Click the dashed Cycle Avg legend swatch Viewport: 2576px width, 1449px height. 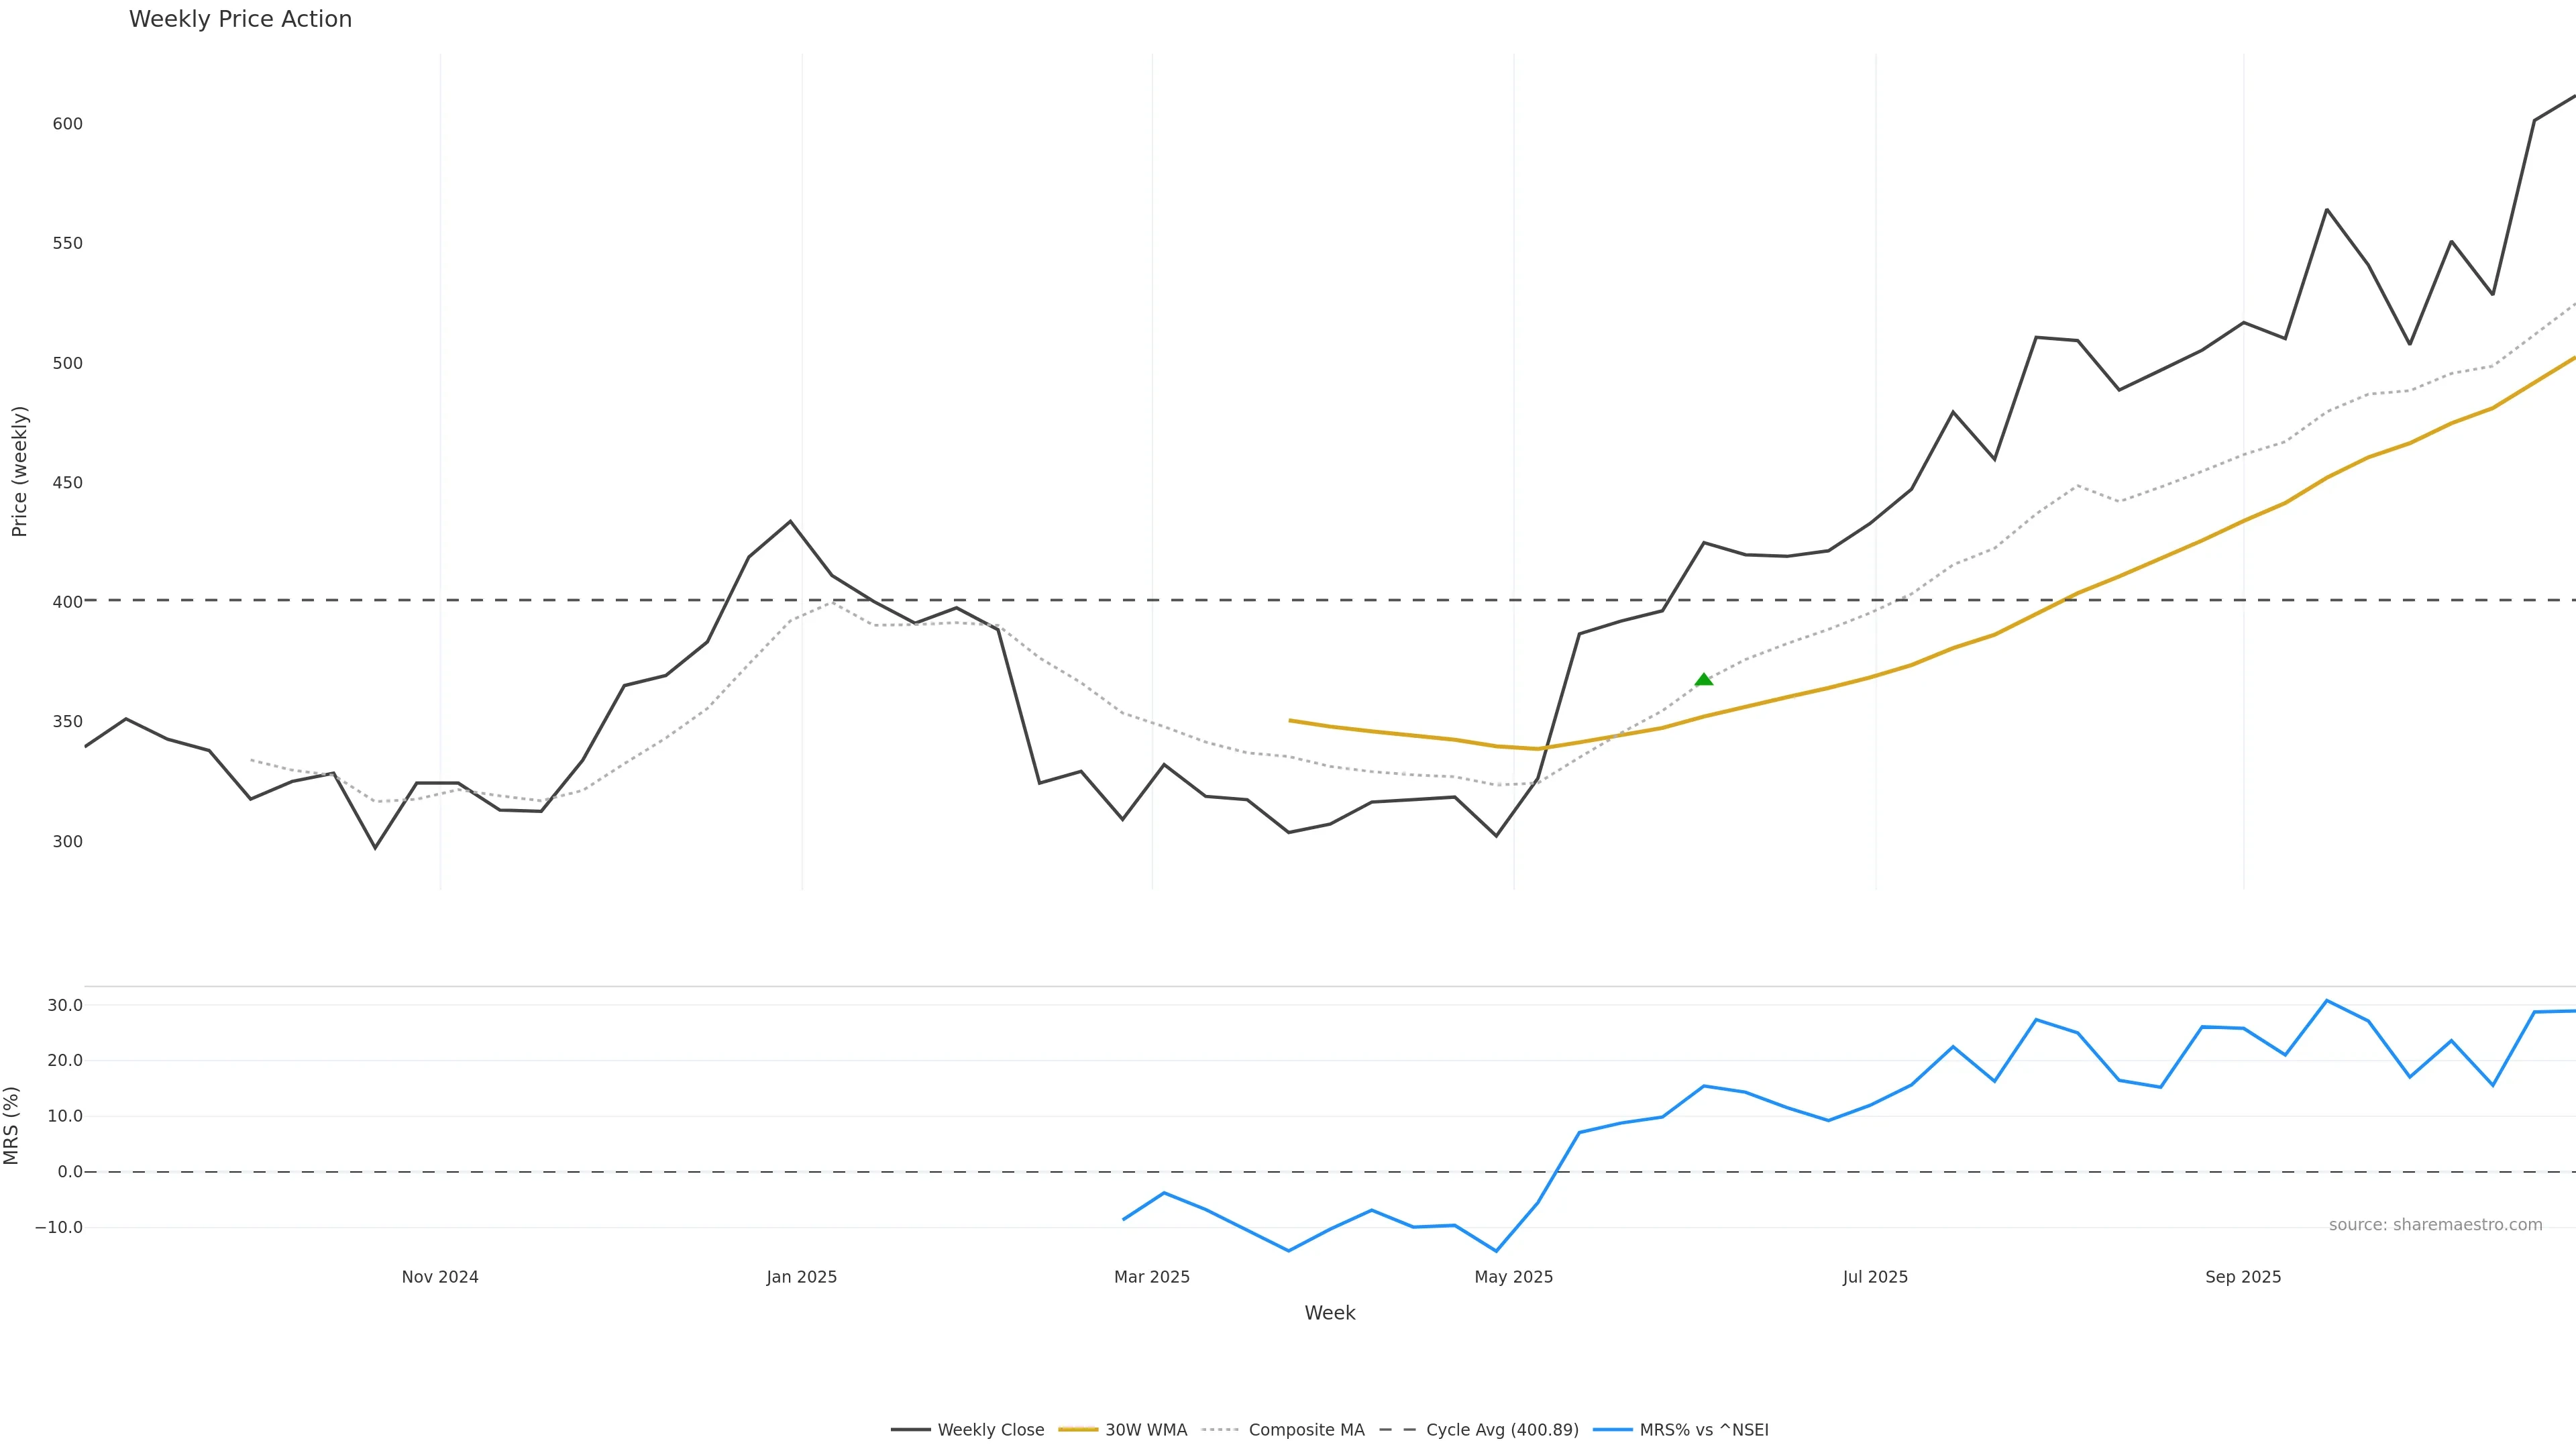(x=1398, y=1430)
